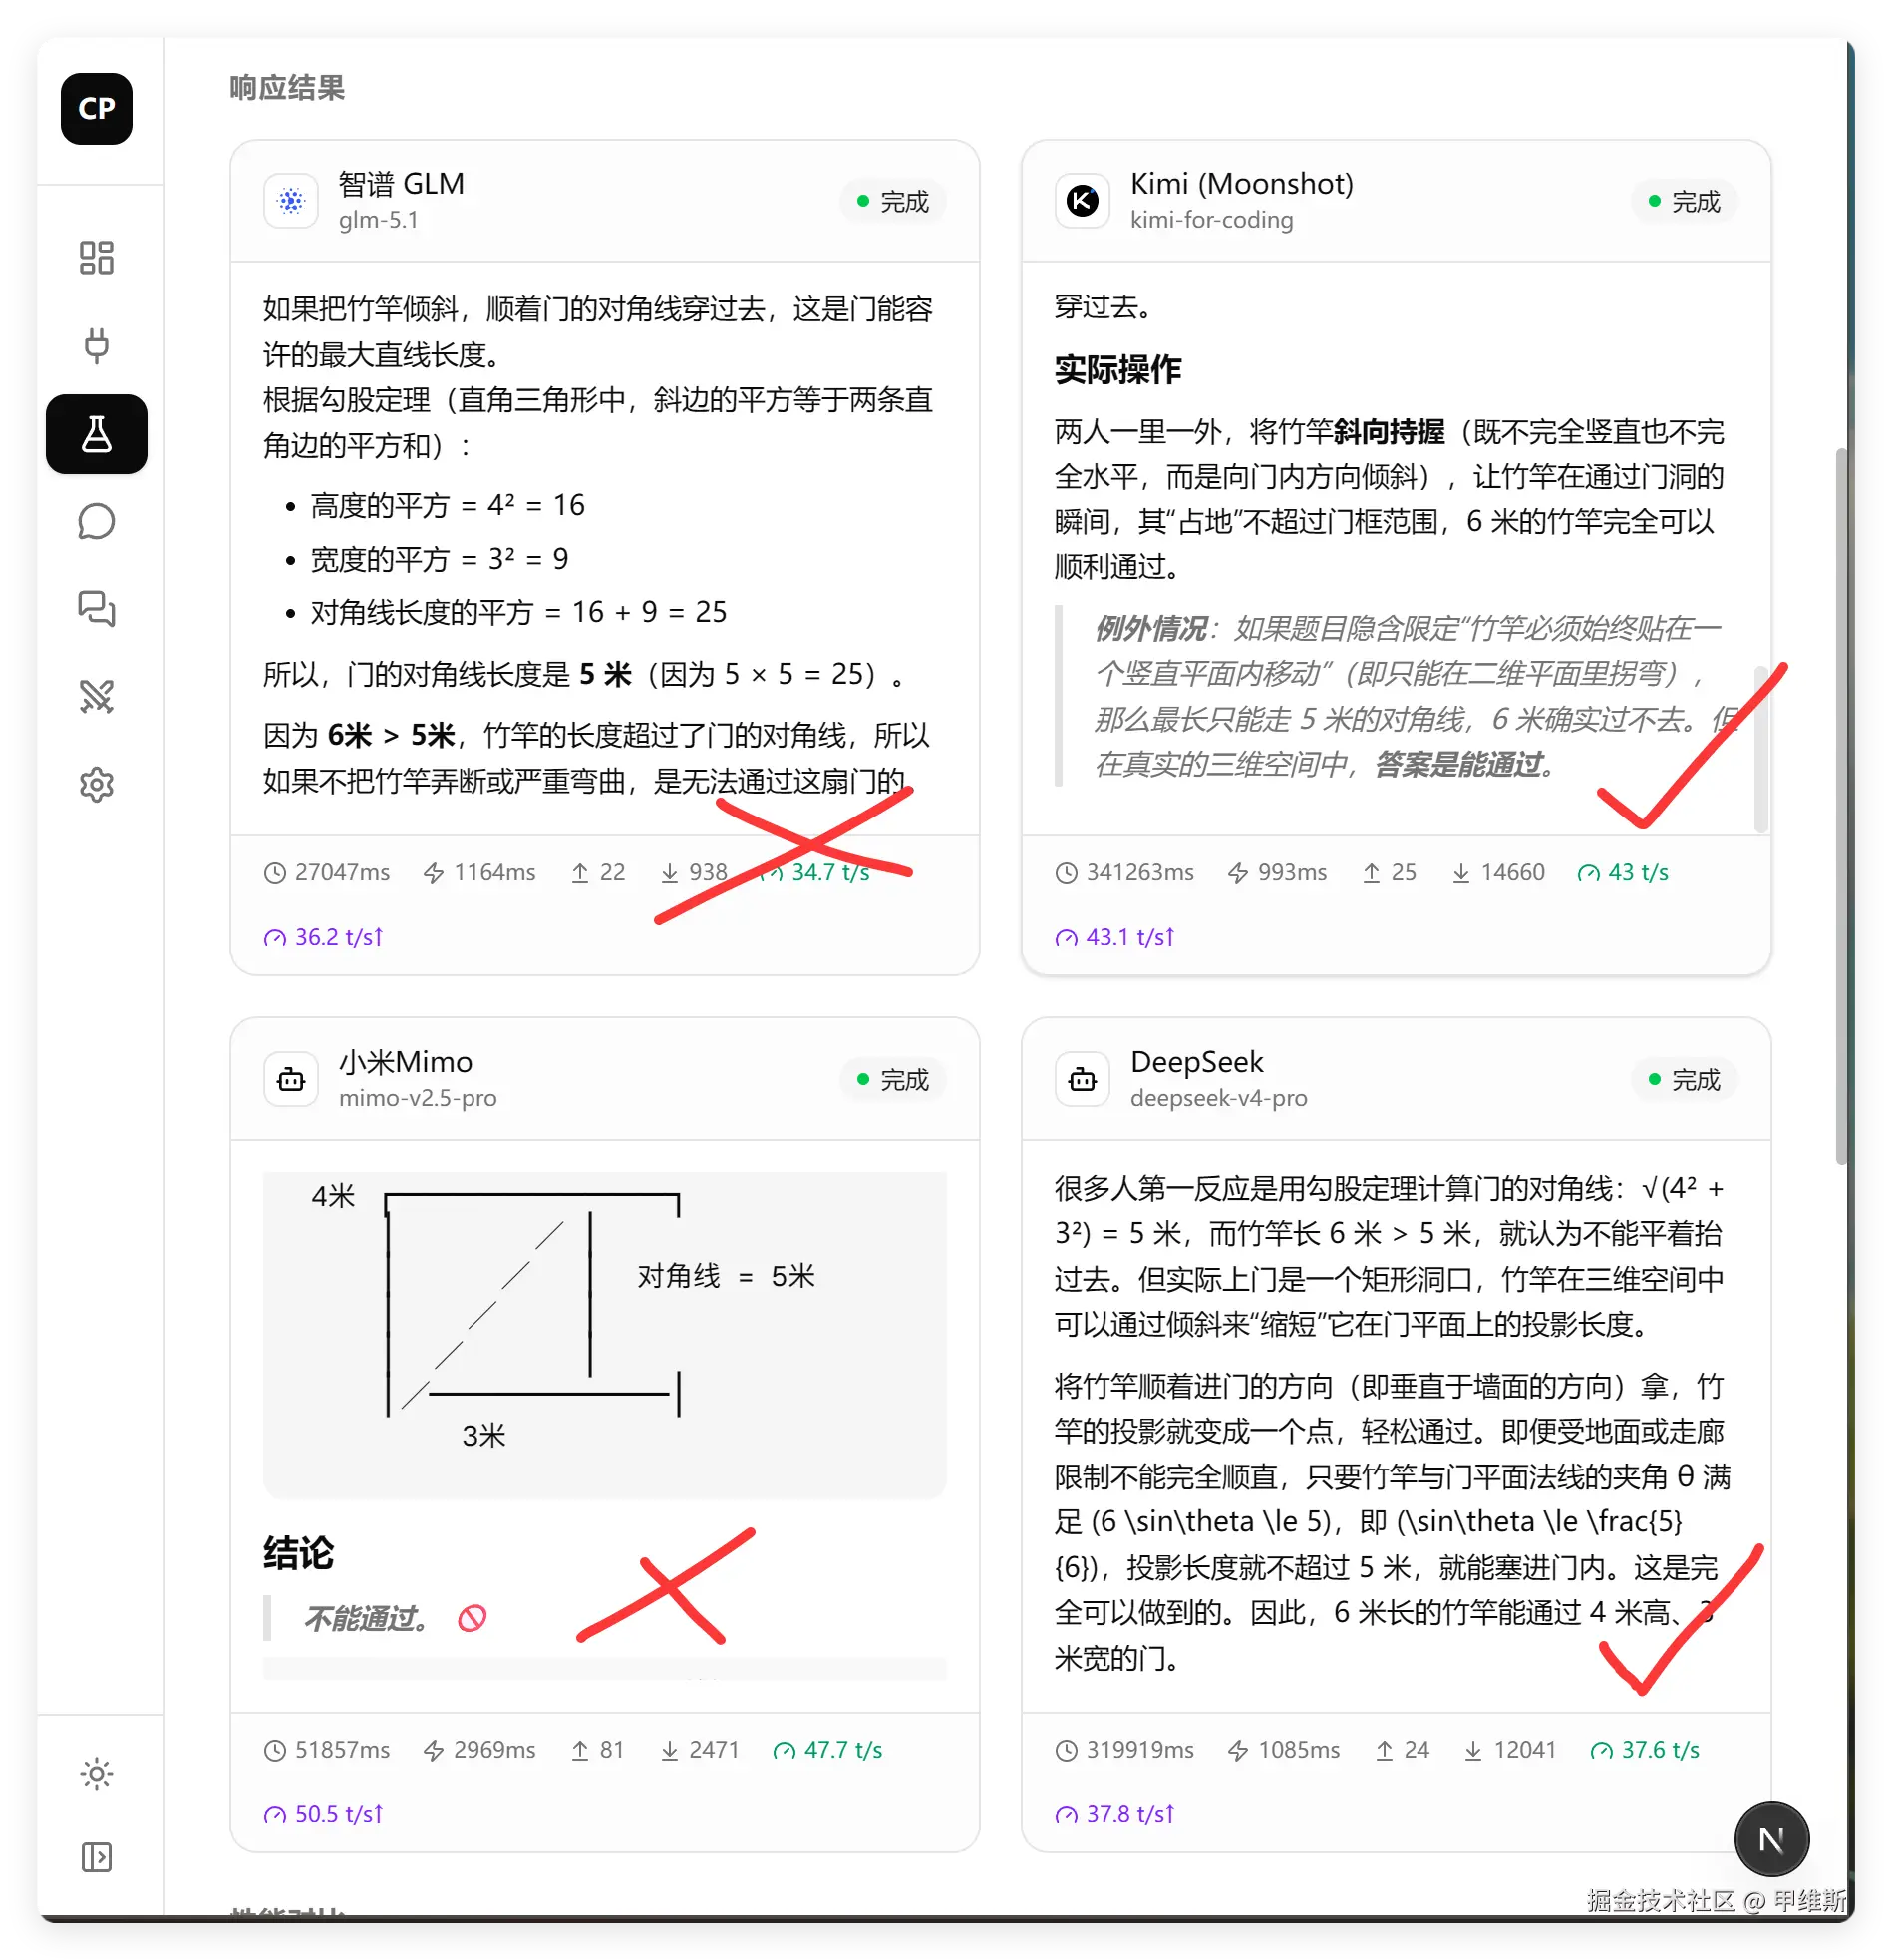Open the dashboard grid icon in sidebar
Viewport: 1892px width, 1960px height.
[96, 258]
